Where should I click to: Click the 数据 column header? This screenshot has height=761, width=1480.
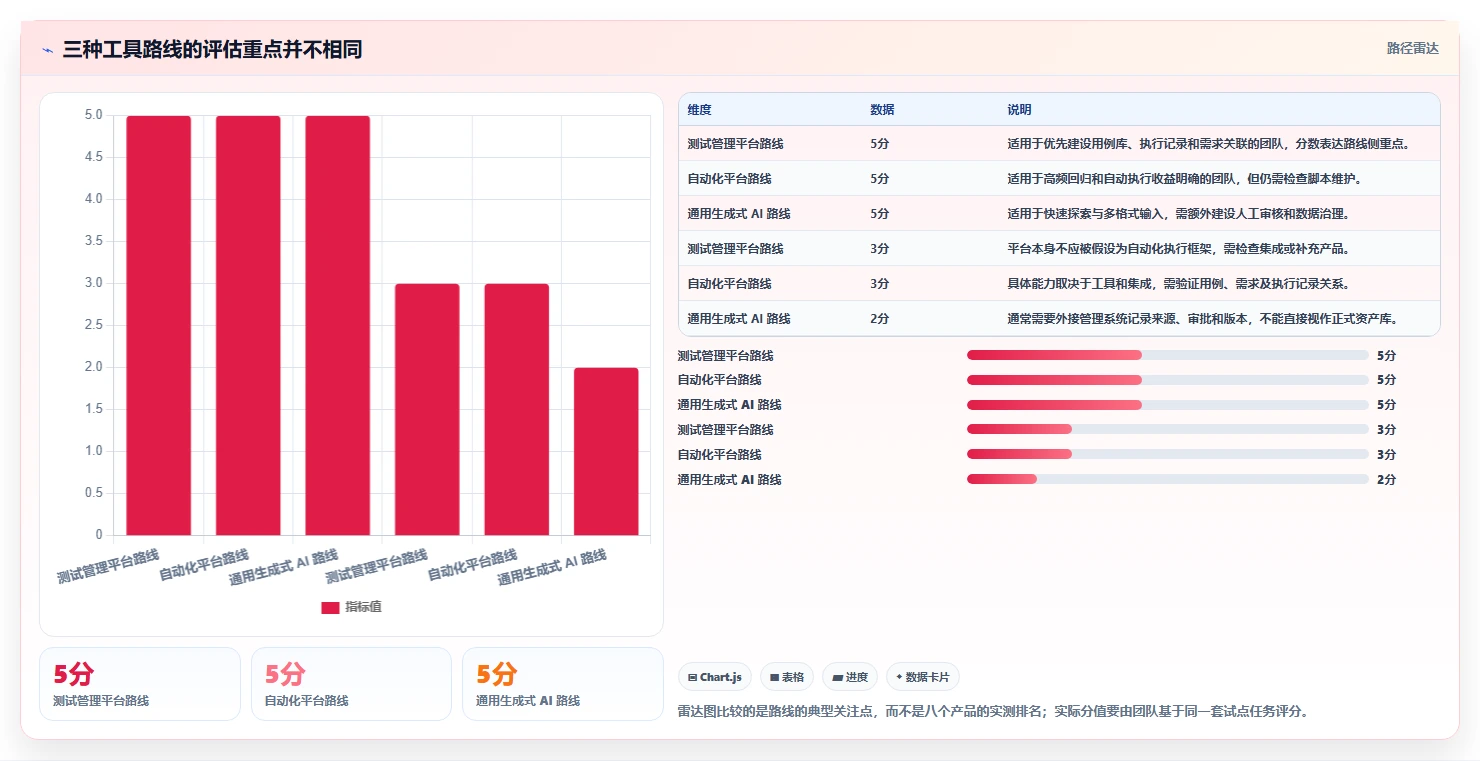(882, 109)
